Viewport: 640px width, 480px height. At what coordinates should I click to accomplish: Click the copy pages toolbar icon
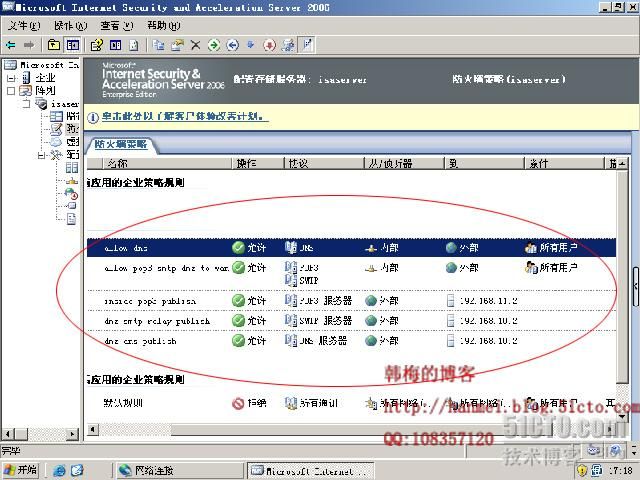point(158,45)
